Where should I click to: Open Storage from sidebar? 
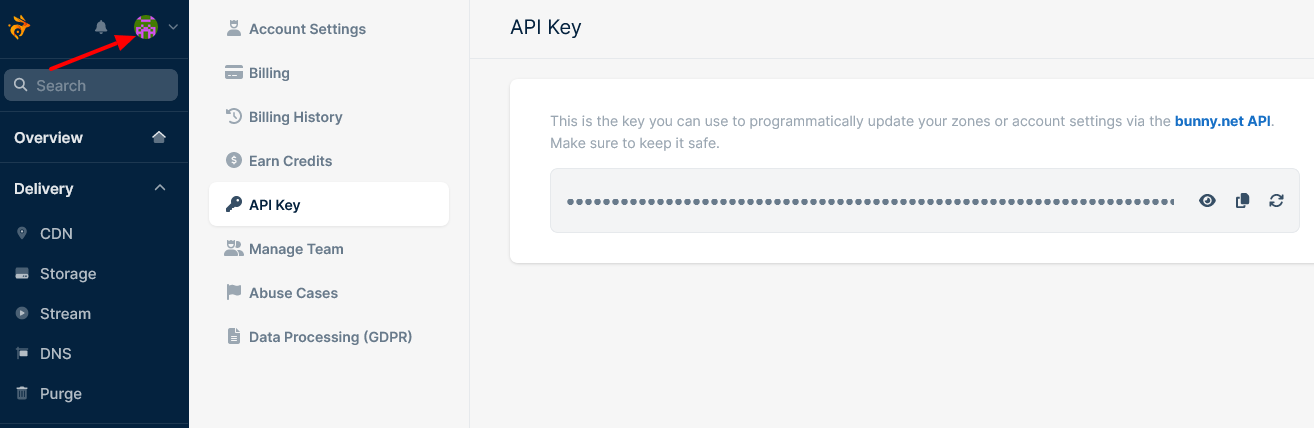coord(68,274)
